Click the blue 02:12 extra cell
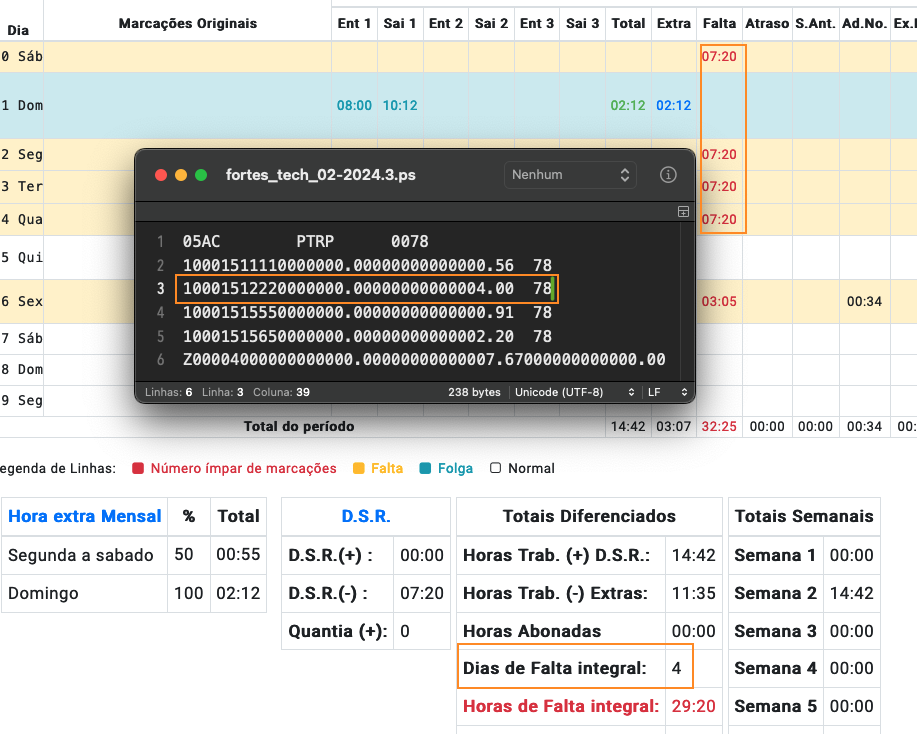This screenshot has height=734, width=917. pos(674,105)
